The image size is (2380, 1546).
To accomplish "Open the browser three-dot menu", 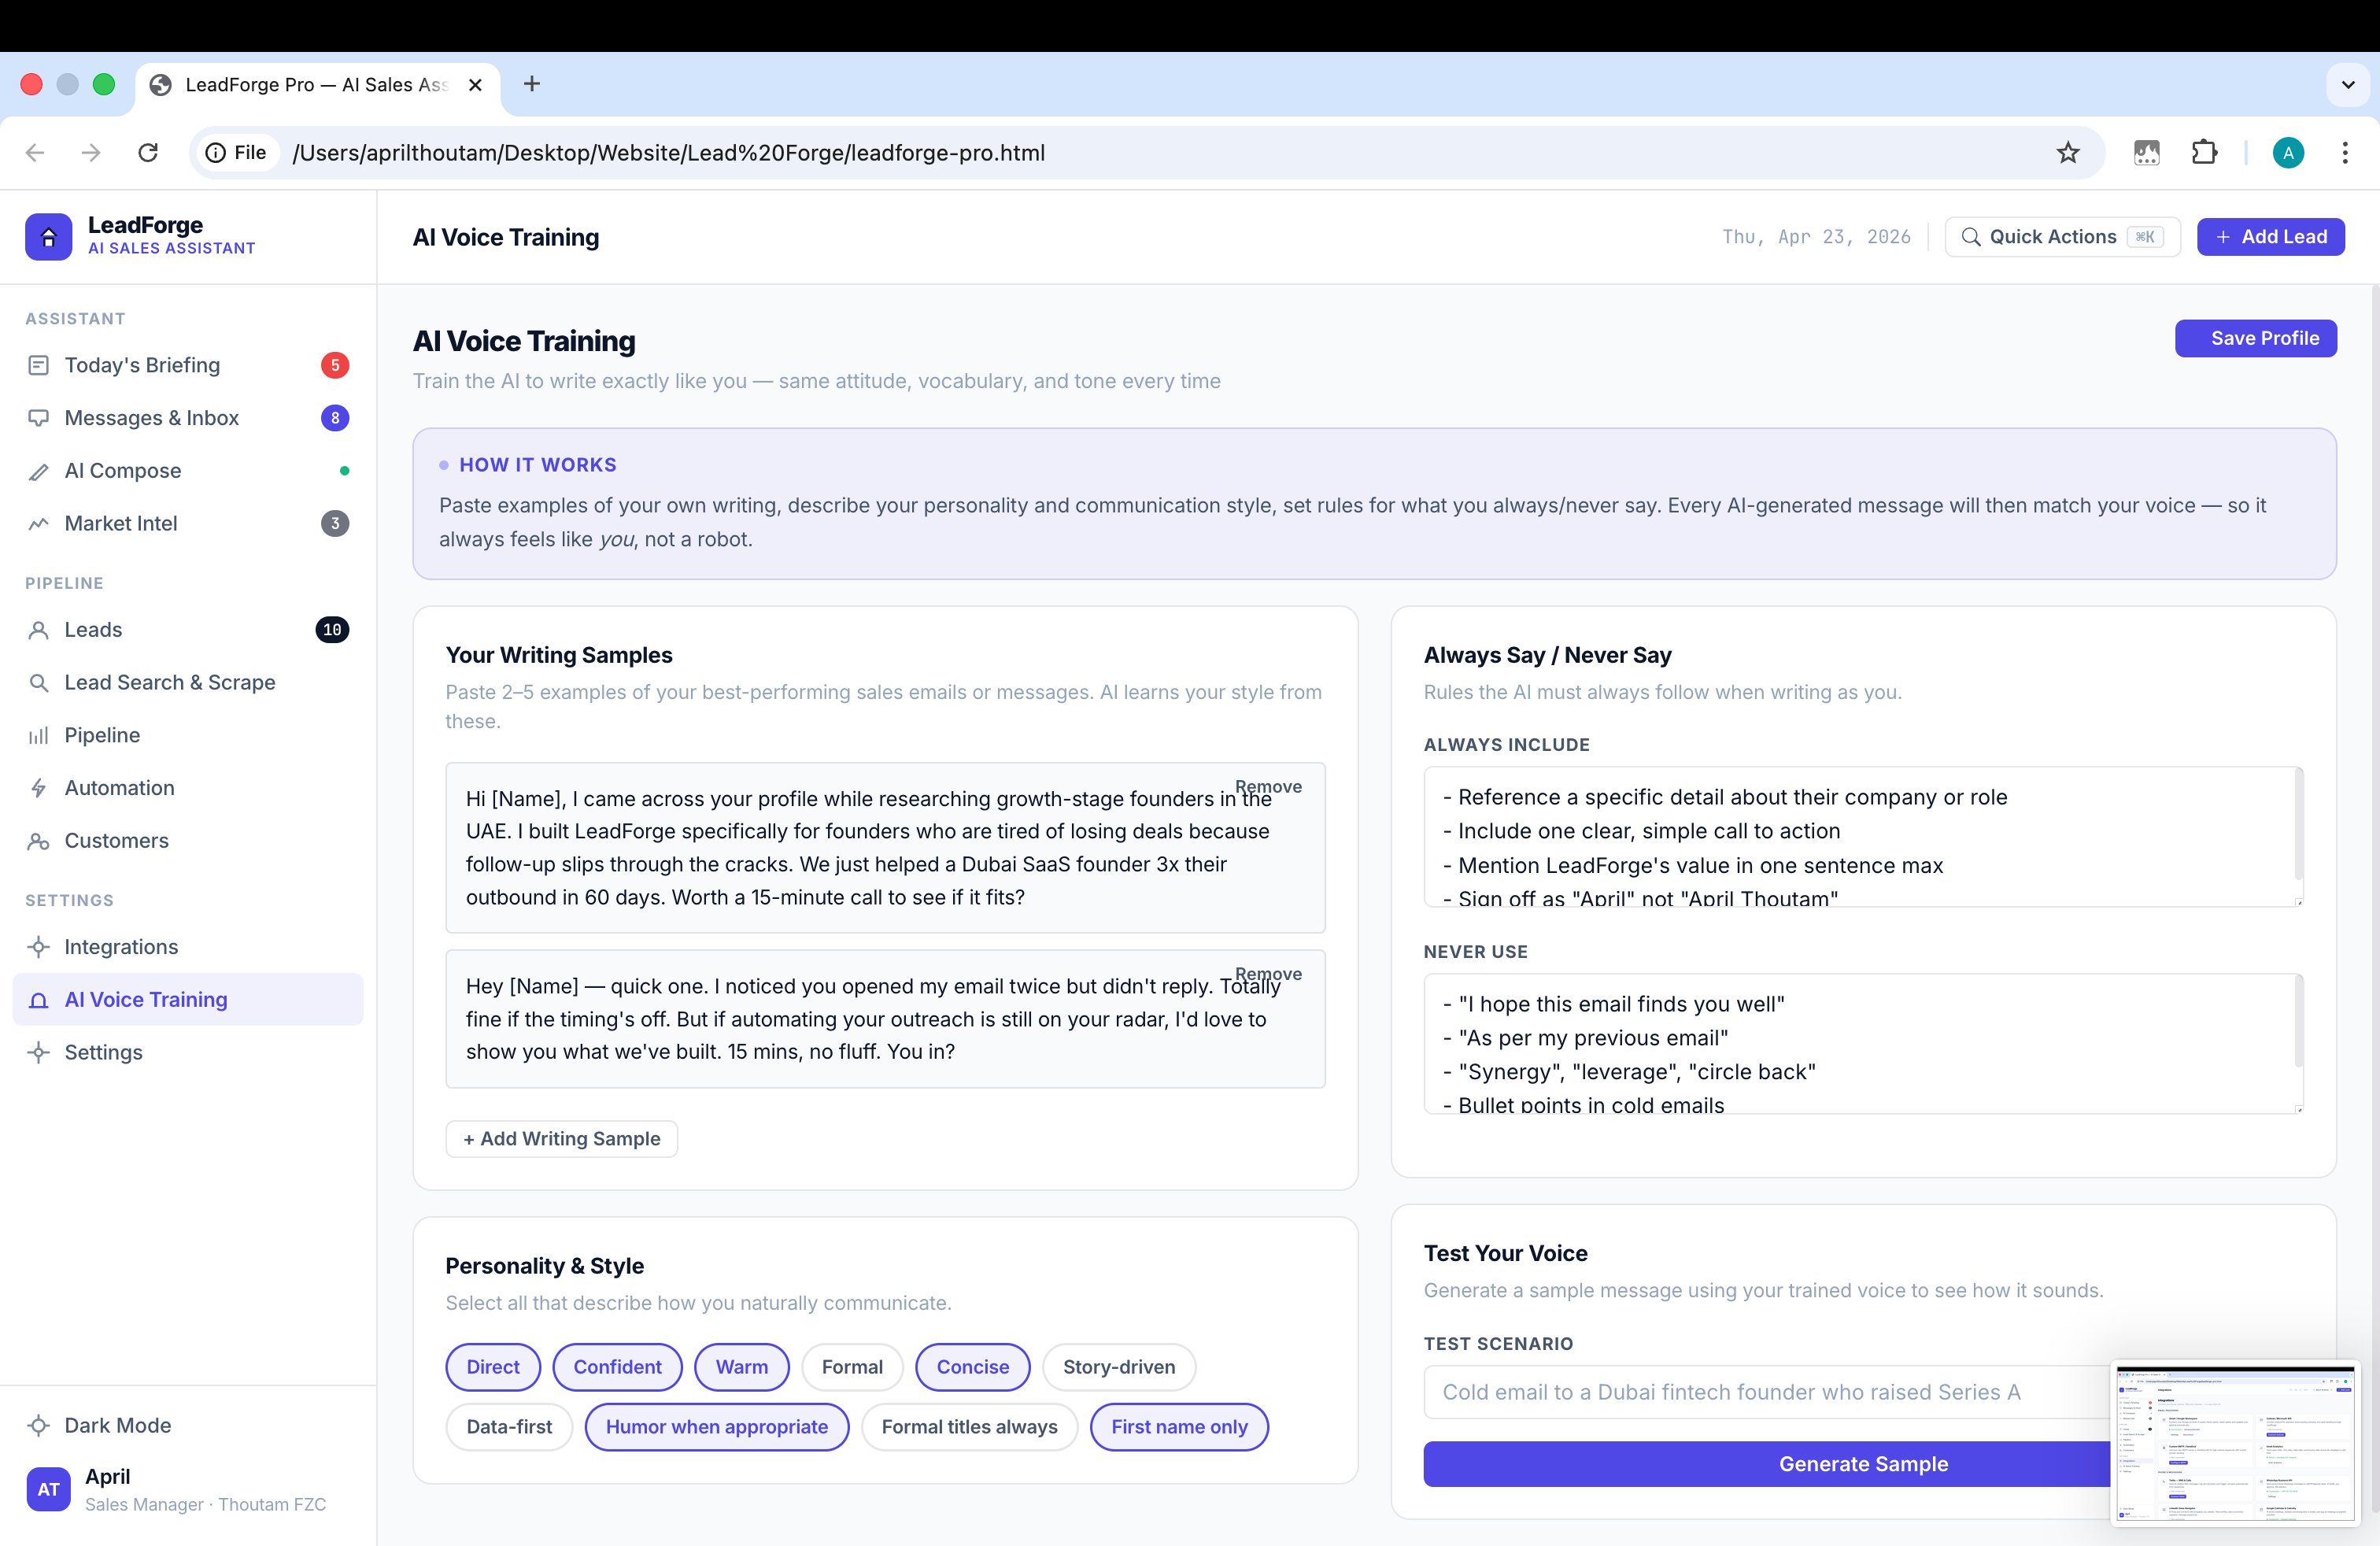I will (x=2346, y=152).
